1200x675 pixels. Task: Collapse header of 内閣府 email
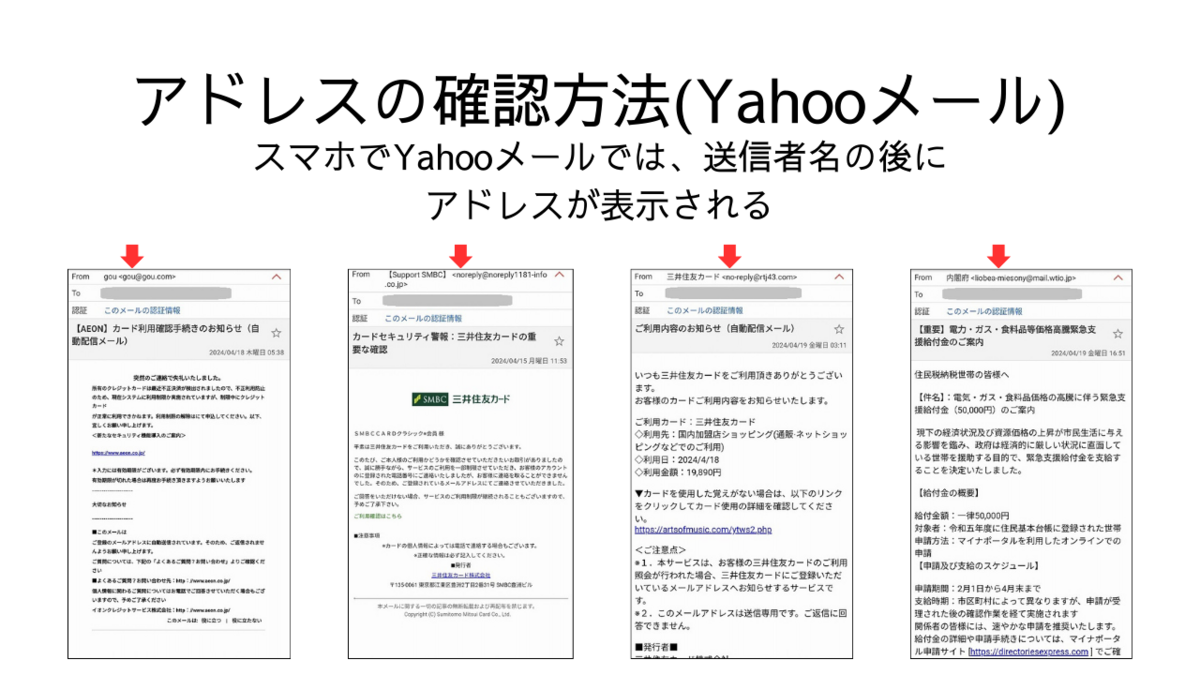point(1117,277)
